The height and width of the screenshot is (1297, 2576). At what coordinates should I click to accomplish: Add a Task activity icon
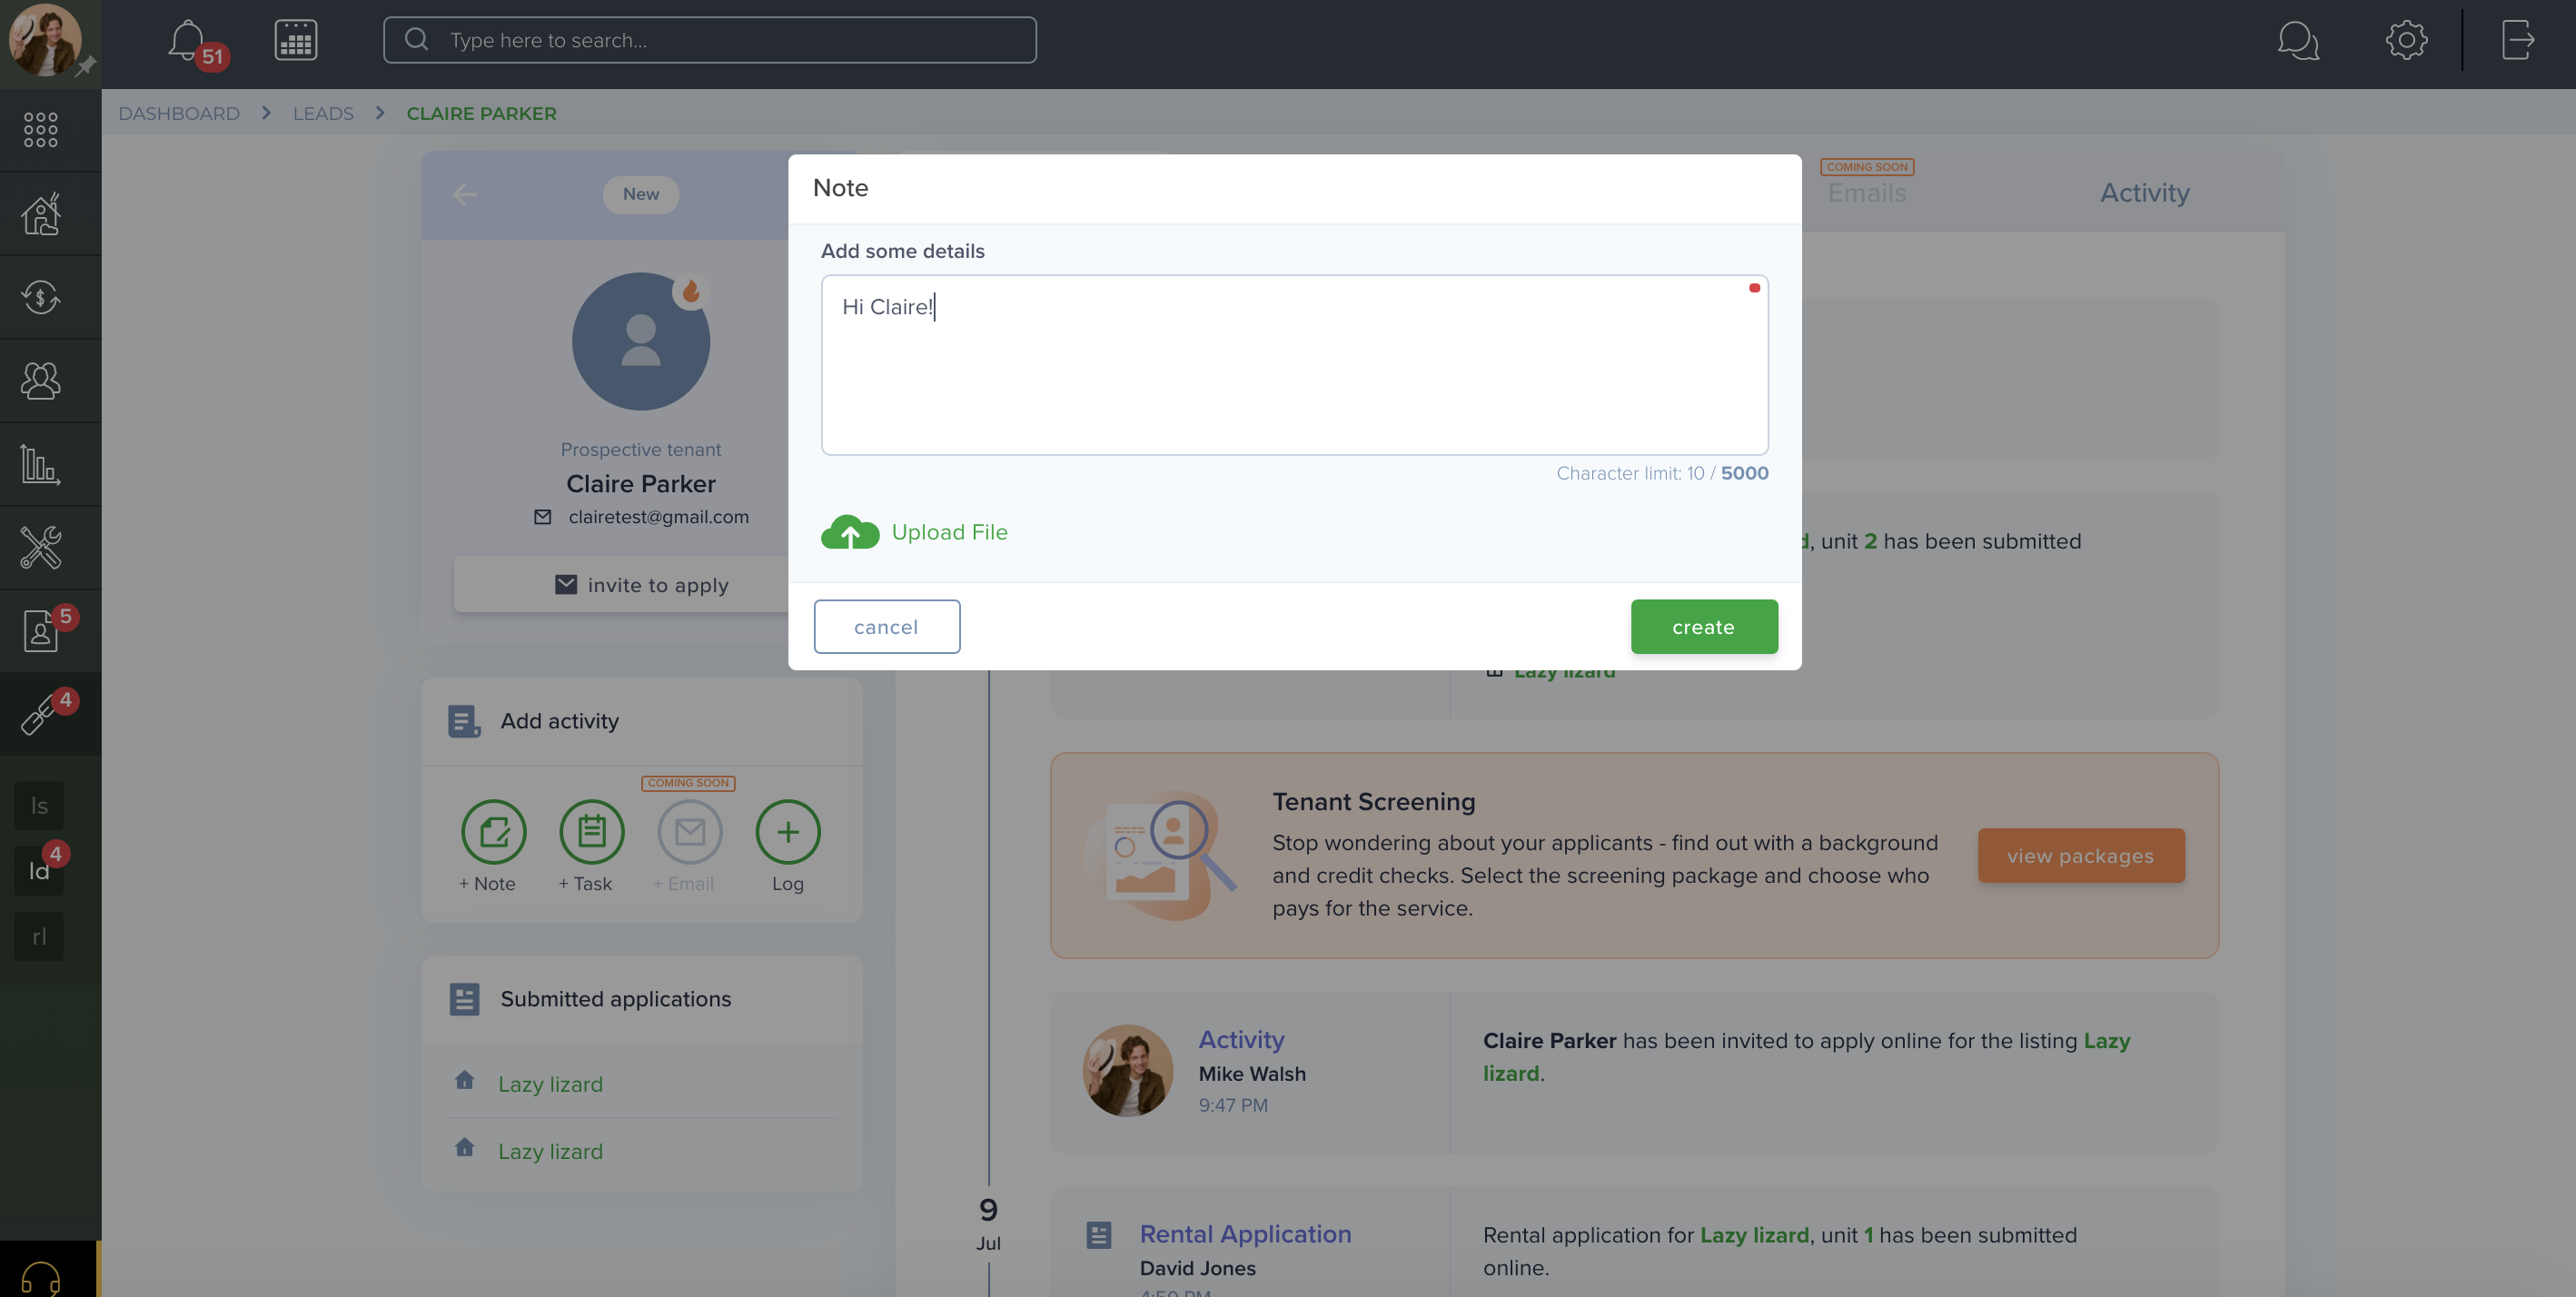click(x=591, y=832)
